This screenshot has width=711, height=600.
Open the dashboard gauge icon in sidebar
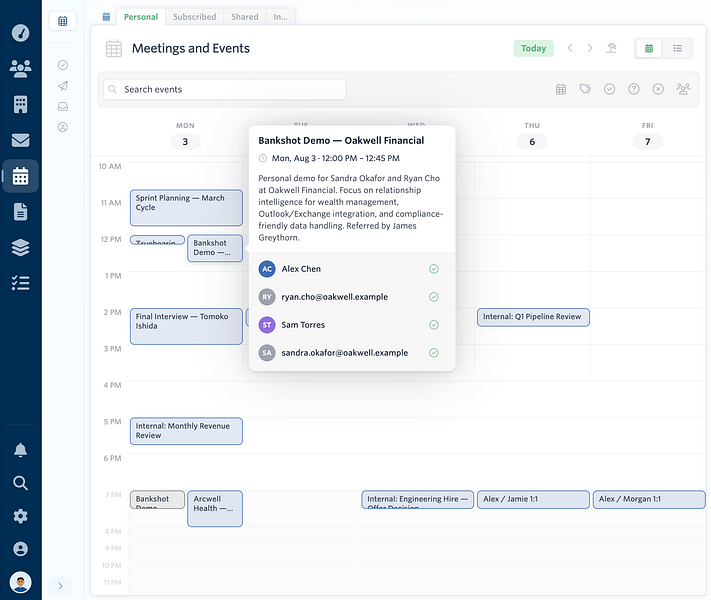point(20,33)
